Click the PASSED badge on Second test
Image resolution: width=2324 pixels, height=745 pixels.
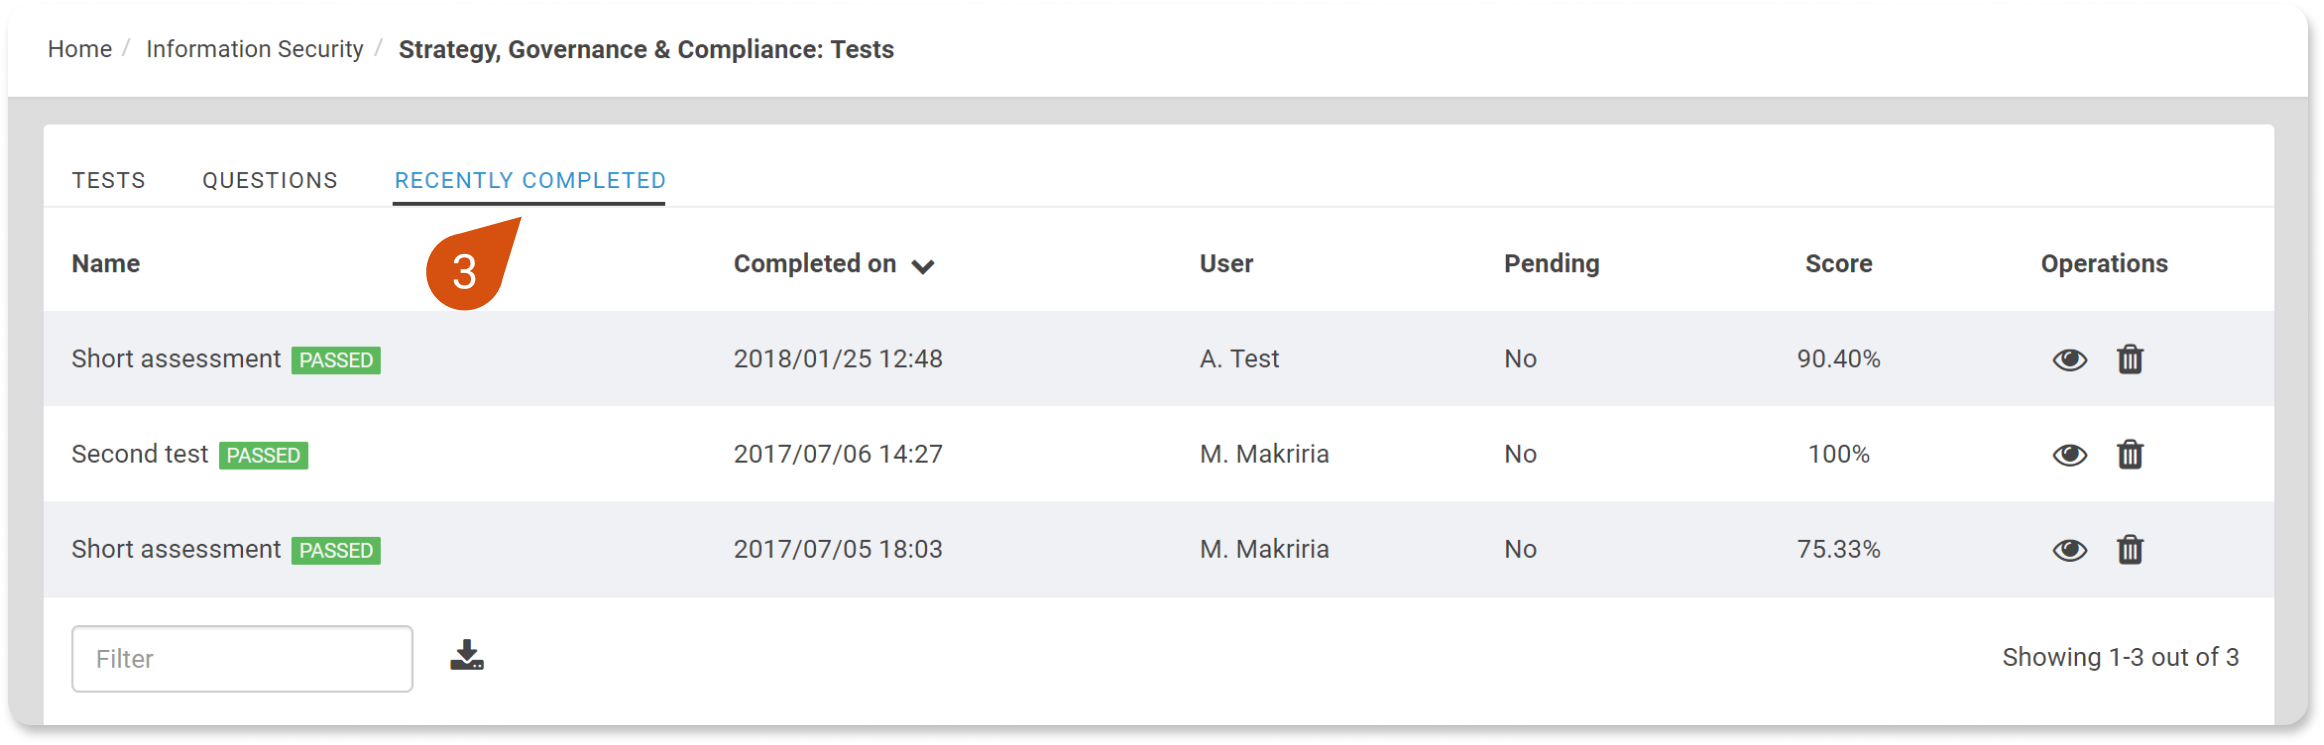coord(263,456)
